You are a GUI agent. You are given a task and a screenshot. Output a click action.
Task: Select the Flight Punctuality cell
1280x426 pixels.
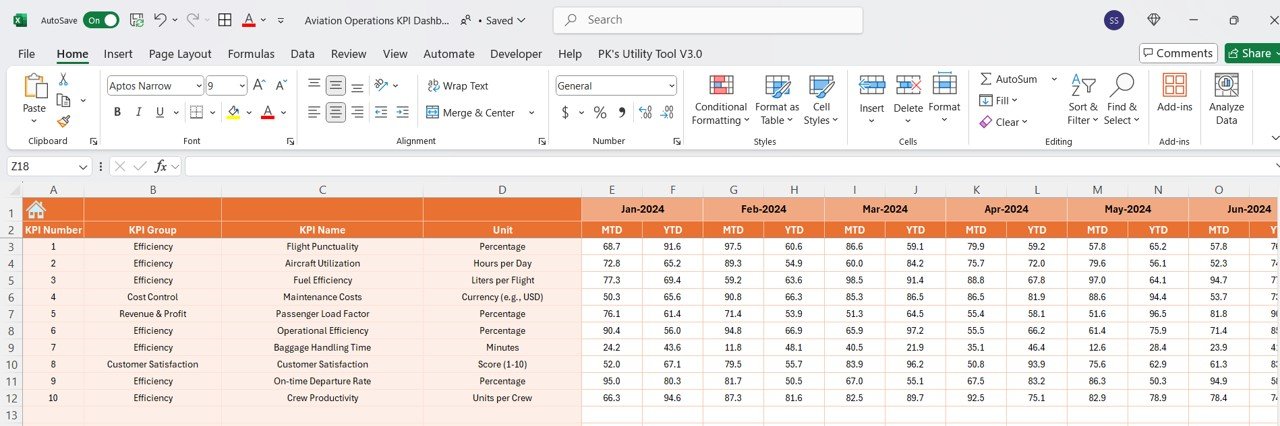pyautogui.click(x=322, y=246)
